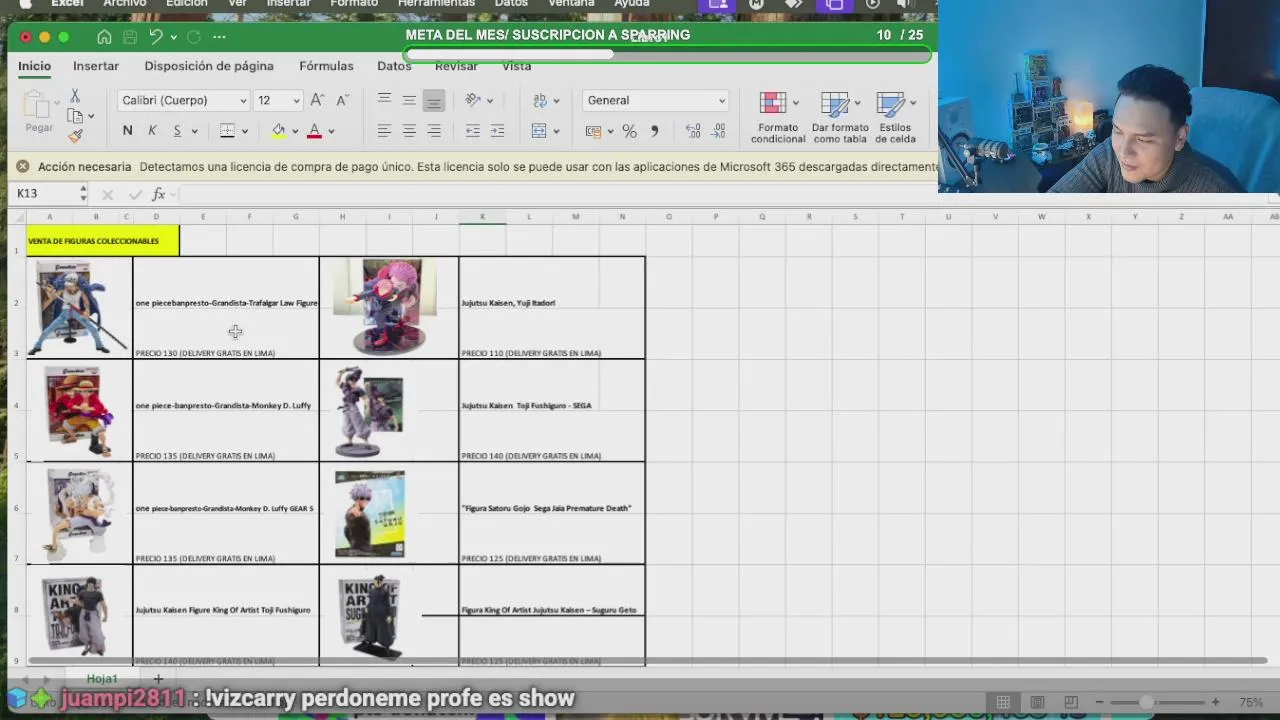Open the Calibri (Cuerpo) font name dropdown
The image size is (1280, 720).
[x=183, y=100]
